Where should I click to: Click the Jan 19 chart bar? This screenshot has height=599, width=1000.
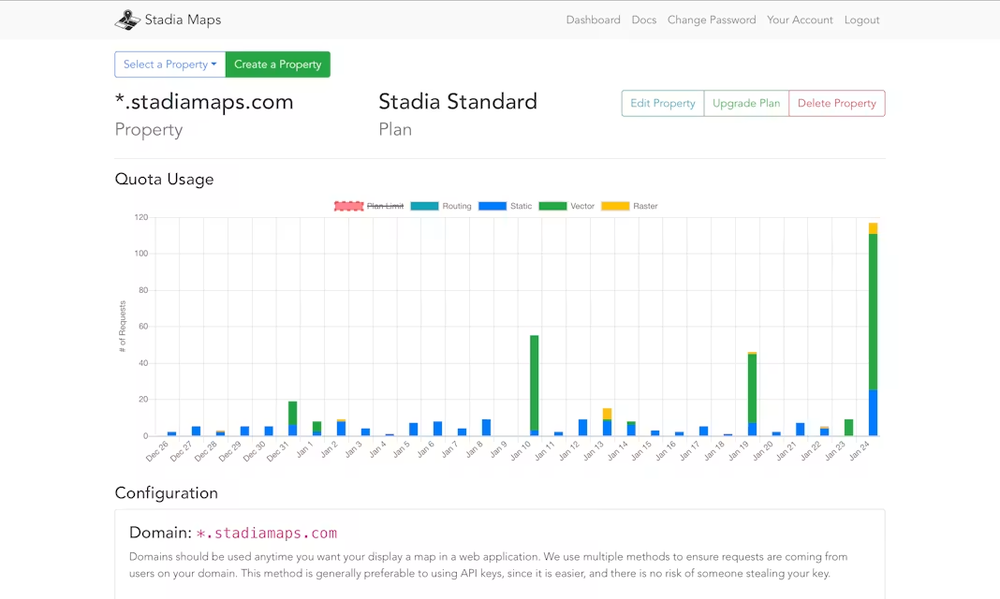click(x=753, y=394)
